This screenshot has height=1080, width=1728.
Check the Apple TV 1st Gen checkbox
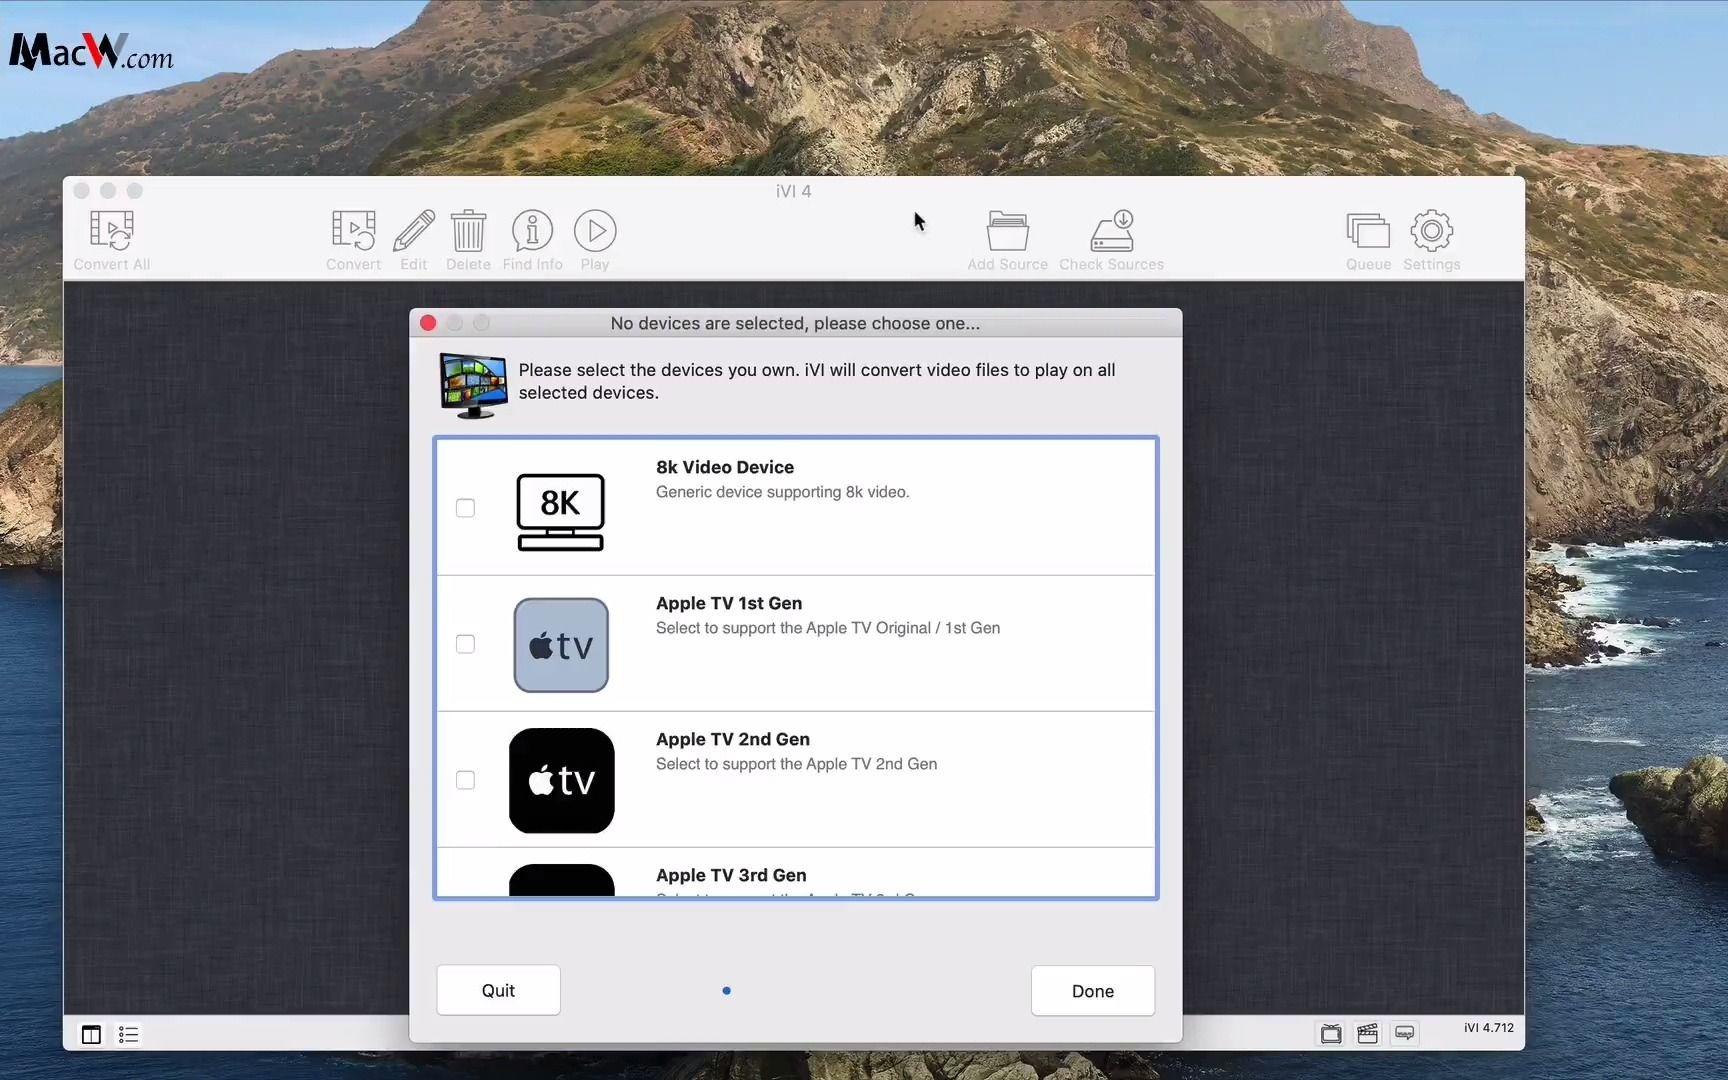coord(465,644)
